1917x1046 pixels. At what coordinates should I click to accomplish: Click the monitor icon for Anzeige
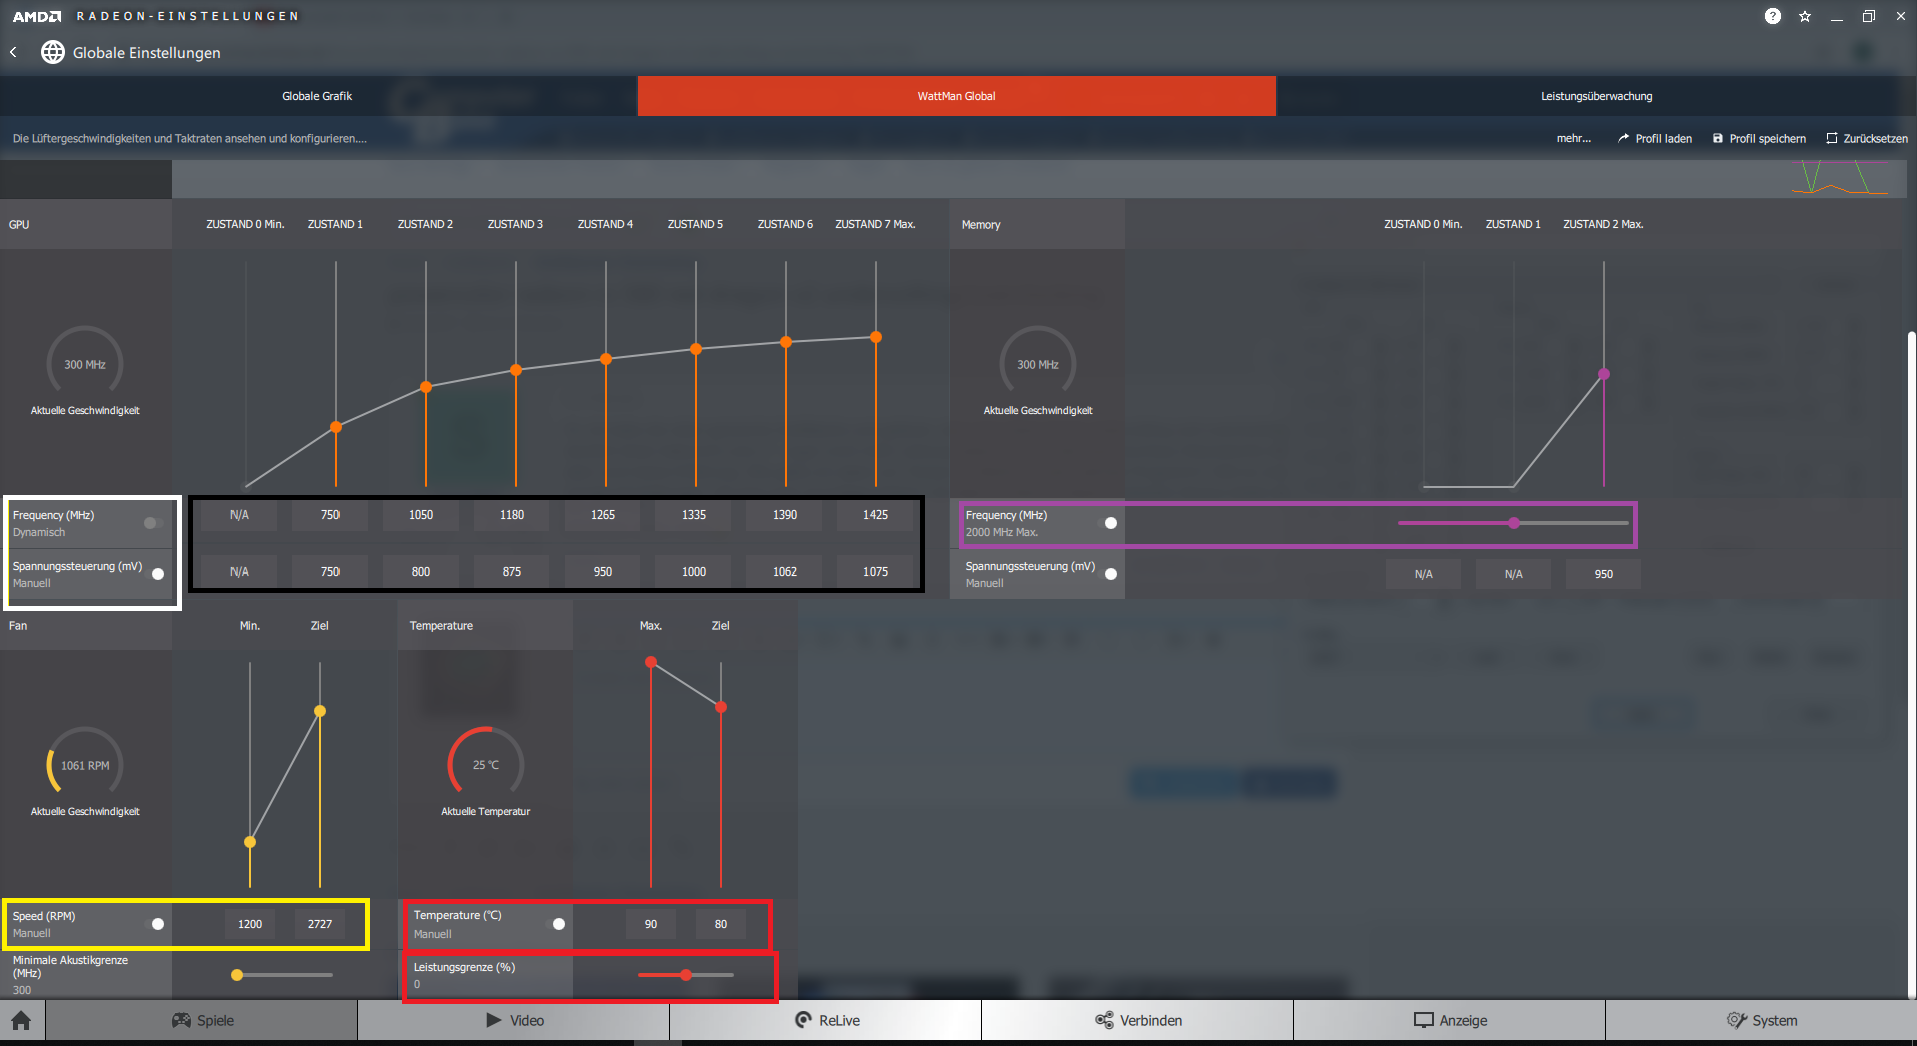[1423, 1020]
